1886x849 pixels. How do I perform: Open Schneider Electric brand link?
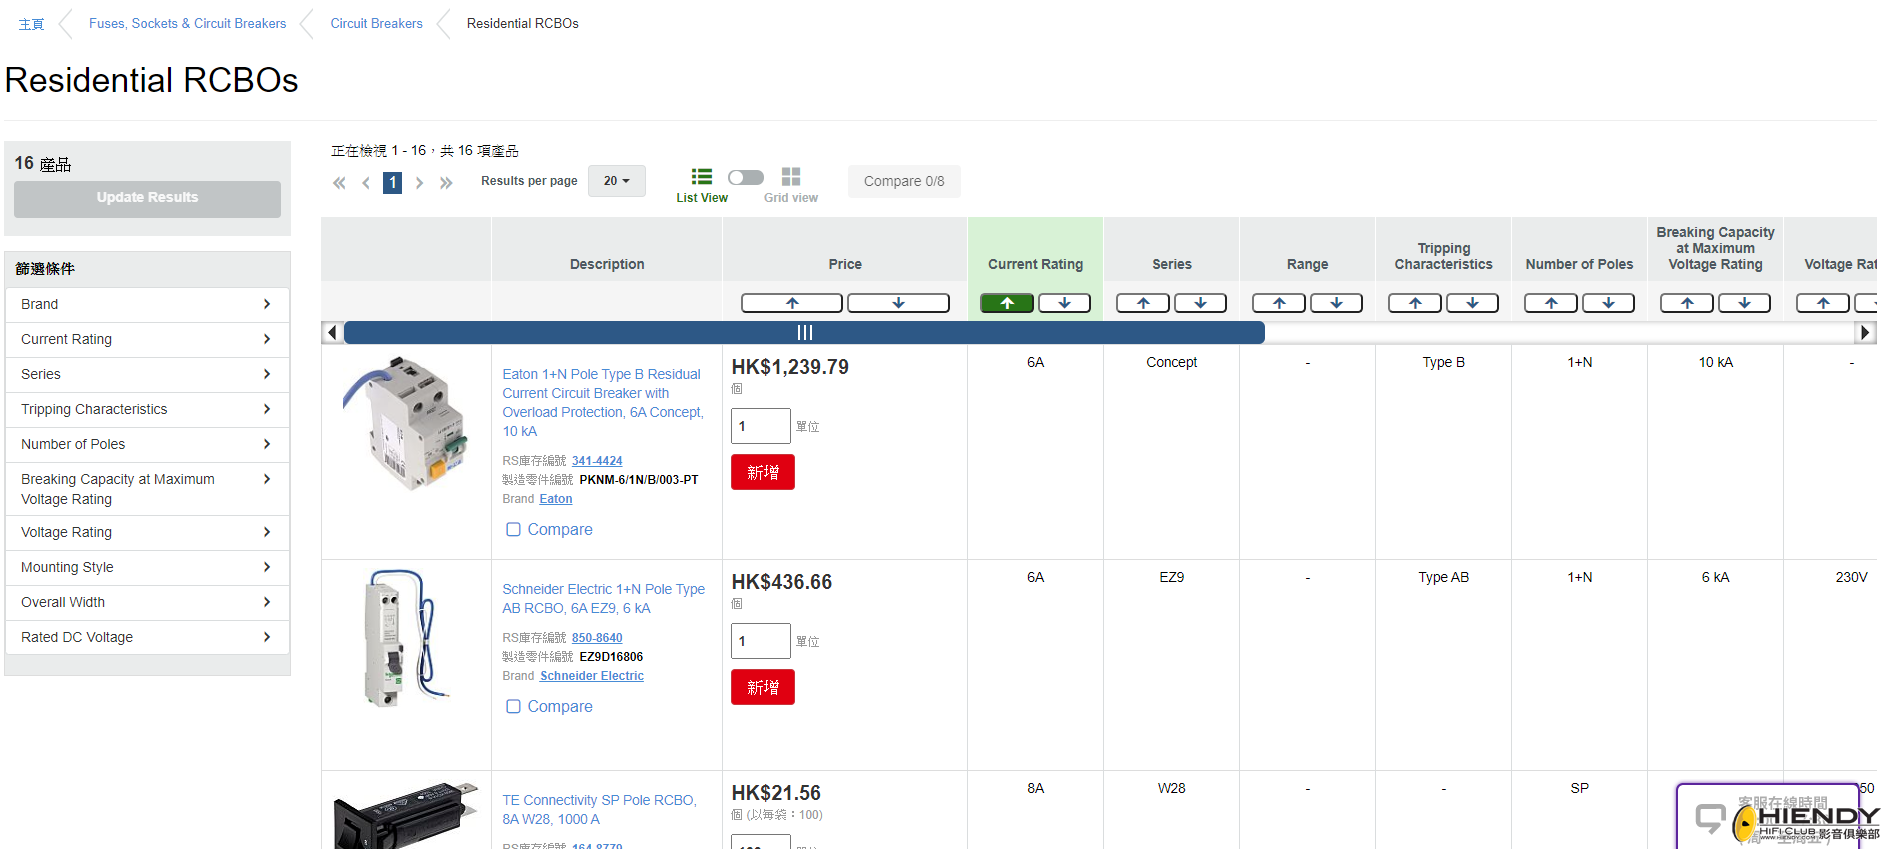(592, 676)
